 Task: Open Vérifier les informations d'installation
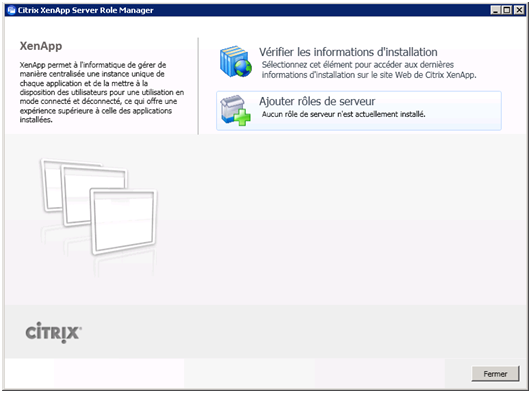pos(348,52)
